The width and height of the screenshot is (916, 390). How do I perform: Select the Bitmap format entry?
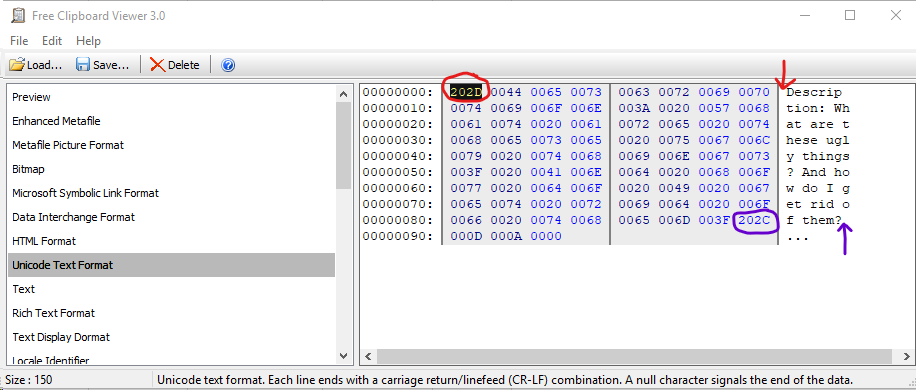(172, 169)
